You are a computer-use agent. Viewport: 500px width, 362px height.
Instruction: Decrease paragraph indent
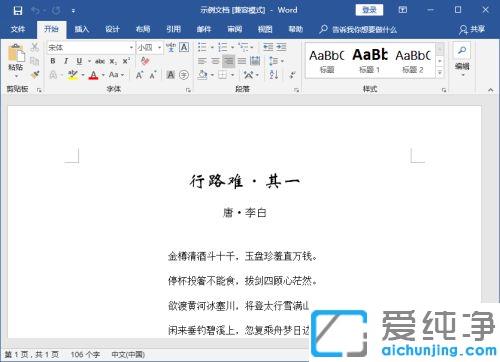coord(268,47)
